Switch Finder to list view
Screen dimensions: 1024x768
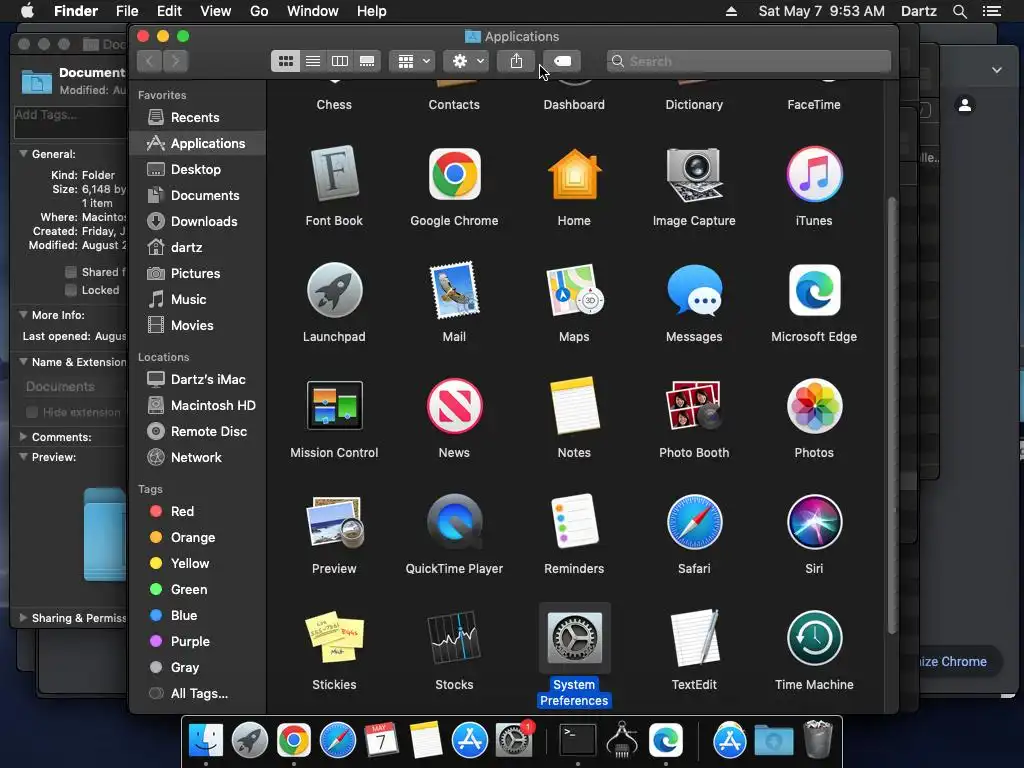pos(313,61)
